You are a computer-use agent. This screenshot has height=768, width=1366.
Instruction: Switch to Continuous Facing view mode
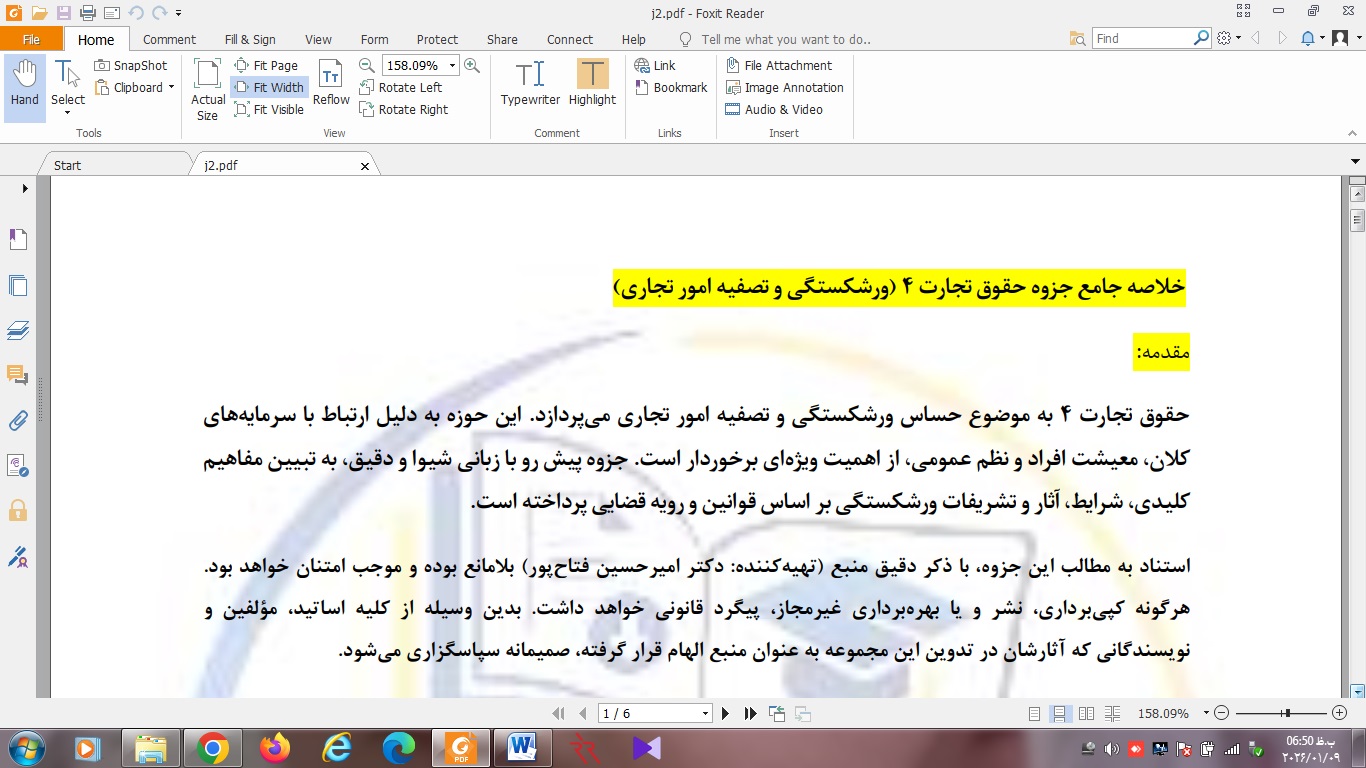(x=1113, y=713)
